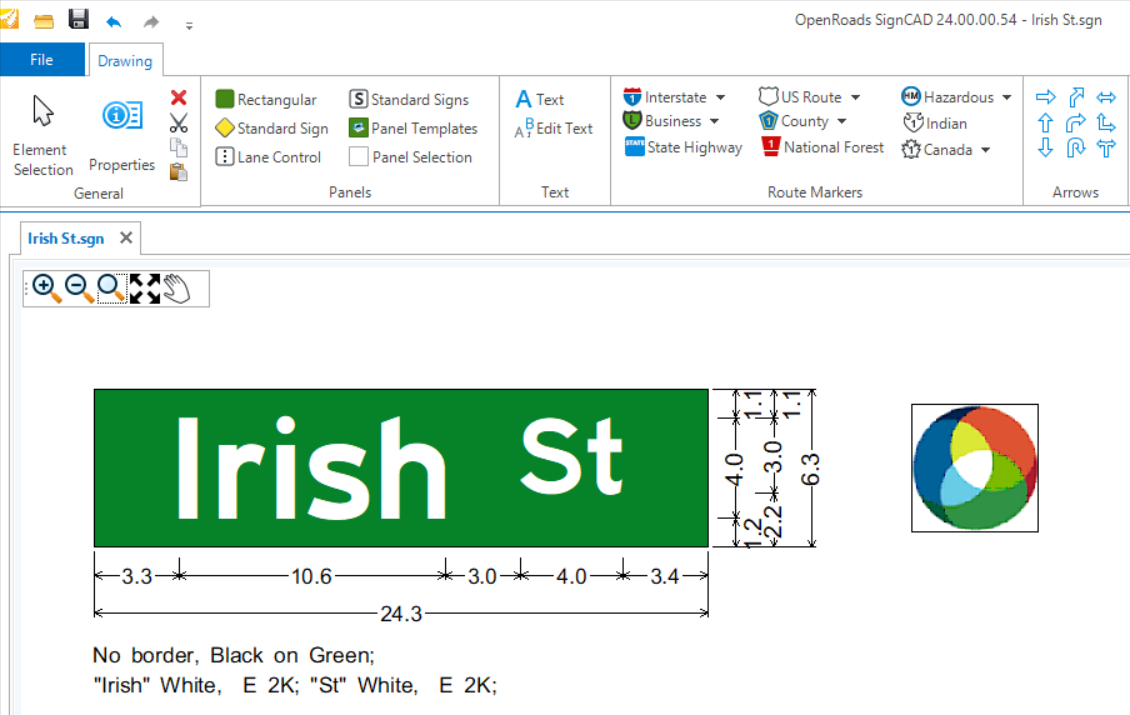Add a Lane Control panel

[x=268, y=156]
